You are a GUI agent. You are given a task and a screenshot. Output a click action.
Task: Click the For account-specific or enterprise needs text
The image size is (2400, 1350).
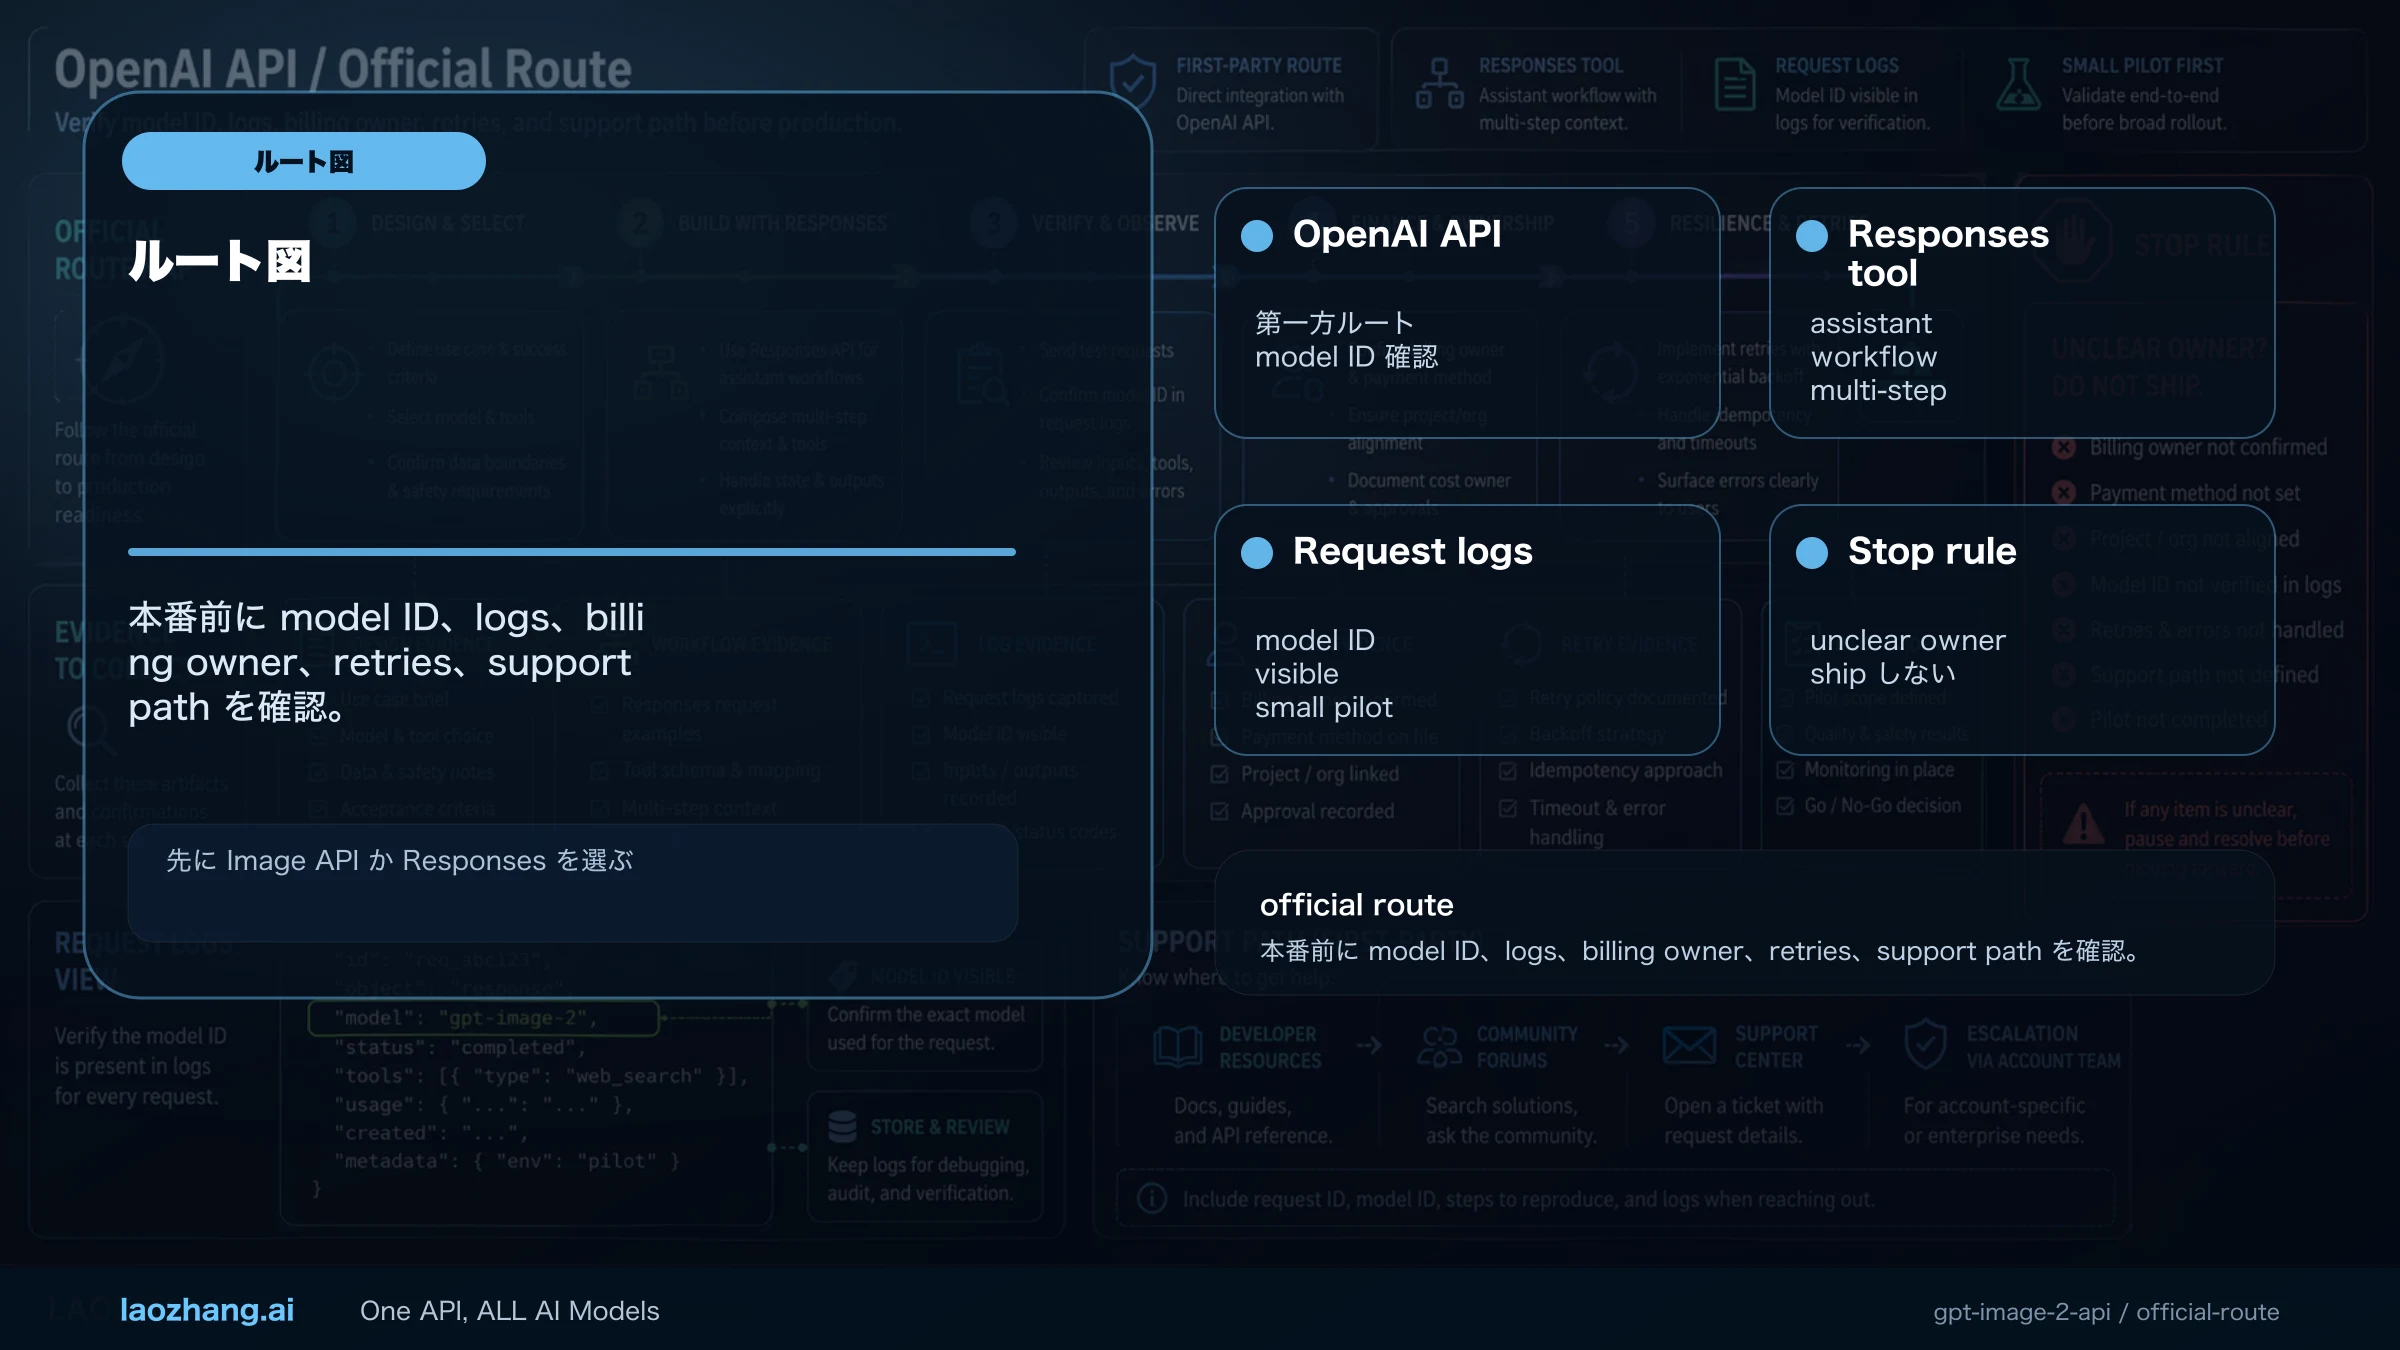tap(1994, 1121)
